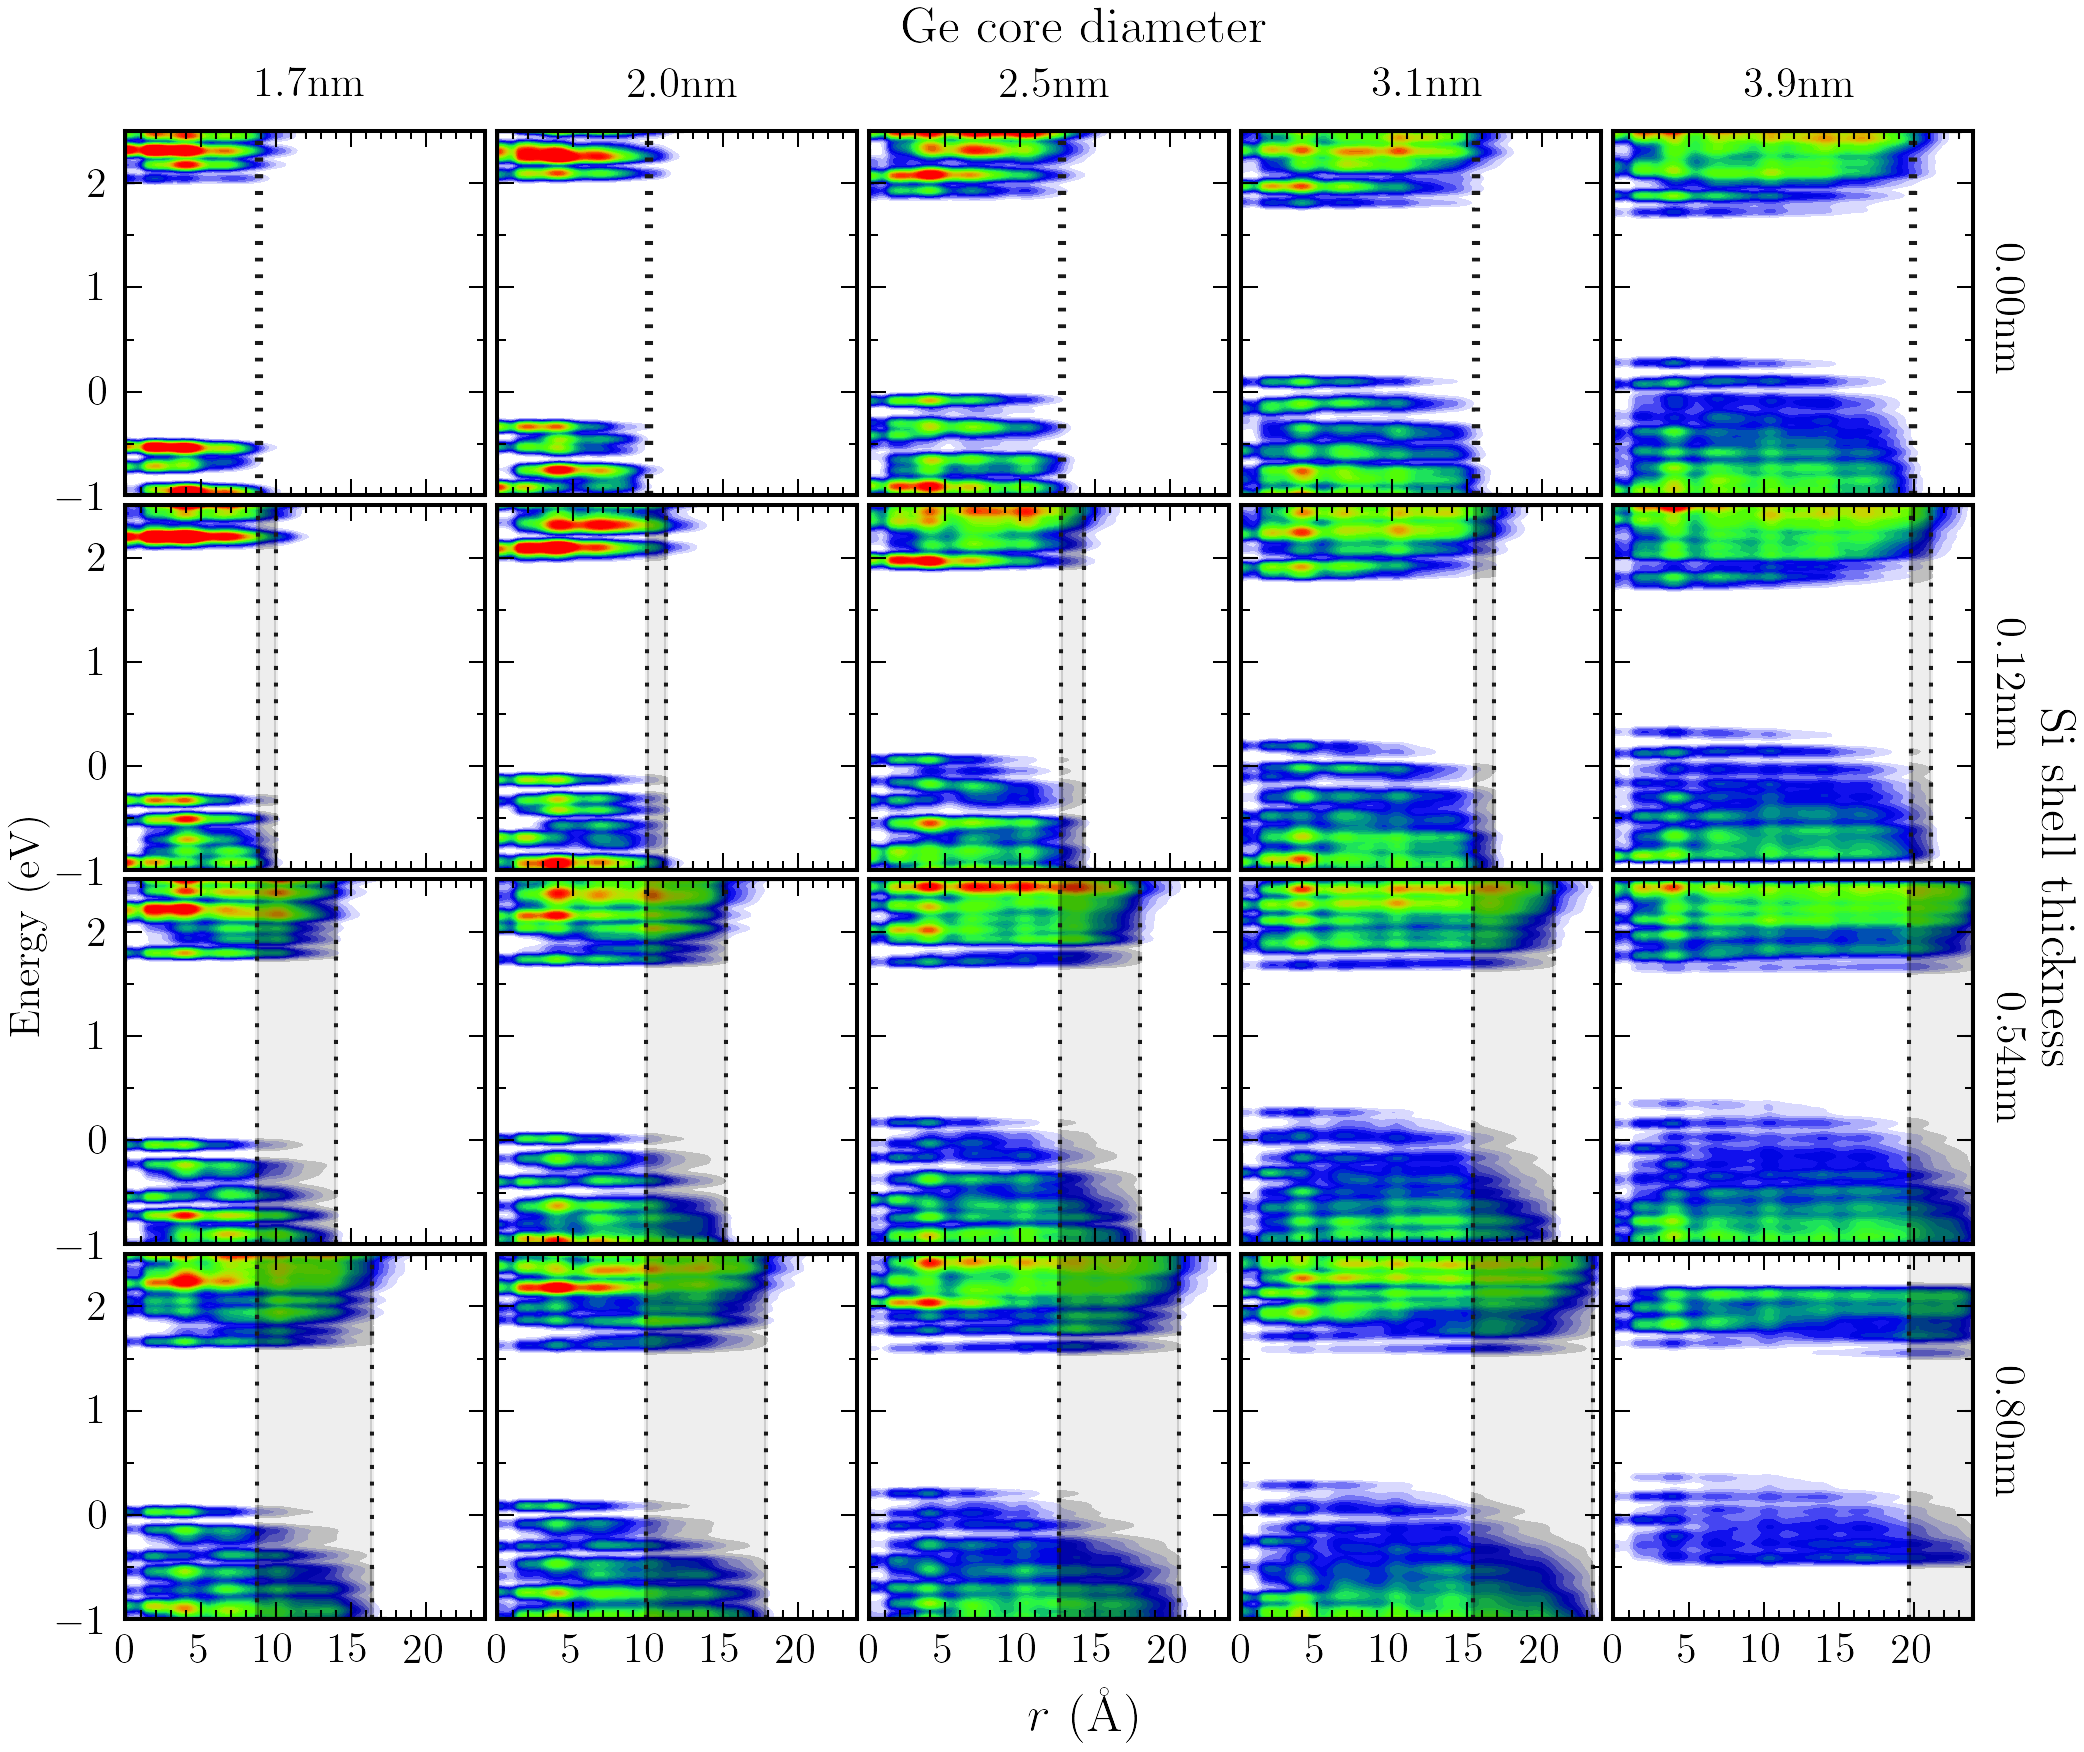Click the '1.7nm' column header

pos(308,83)
